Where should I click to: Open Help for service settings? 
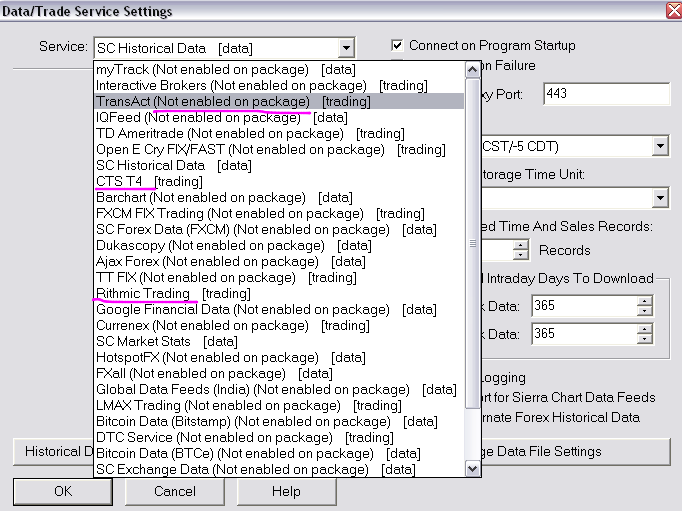pos(286,491)
